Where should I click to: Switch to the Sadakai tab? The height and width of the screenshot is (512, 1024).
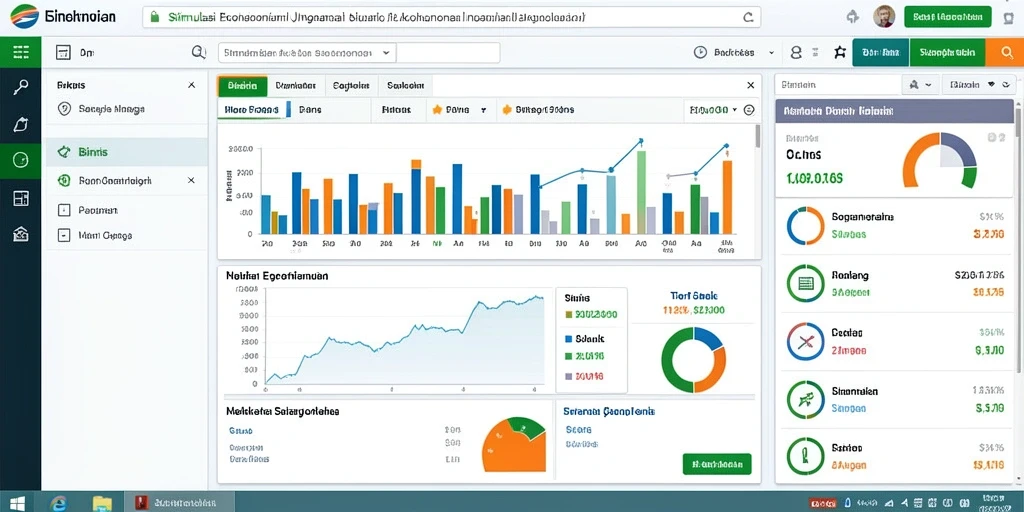click(x=406, y=85)
